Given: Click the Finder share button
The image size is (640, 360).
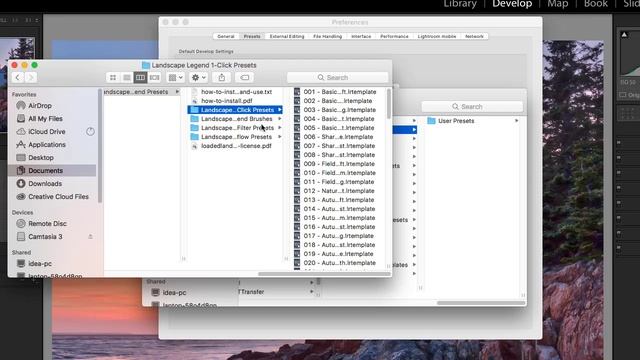Looking at the screenshot, I should [222, 78].
